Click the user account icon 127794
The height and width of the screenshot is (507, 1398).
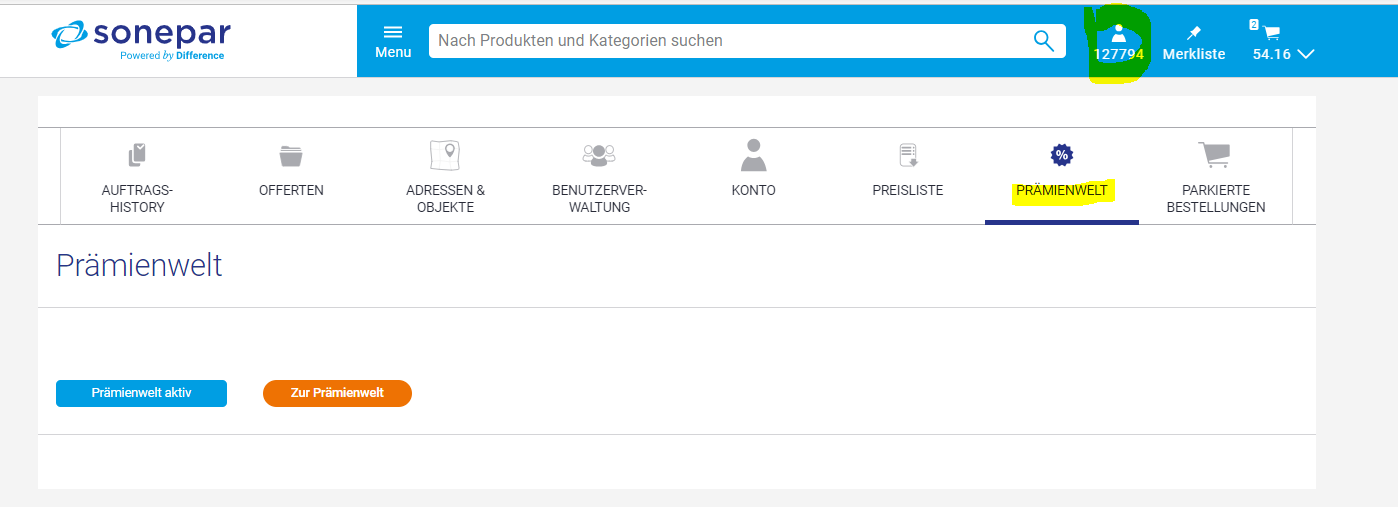pyautogui.click(x=1118, y=33)
